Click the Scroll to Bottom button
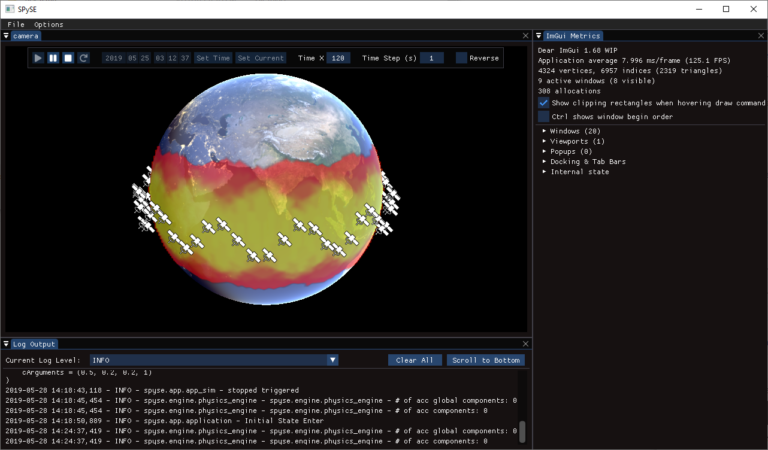768x450 pixels. pyautogui.click(x=485, y=360)
